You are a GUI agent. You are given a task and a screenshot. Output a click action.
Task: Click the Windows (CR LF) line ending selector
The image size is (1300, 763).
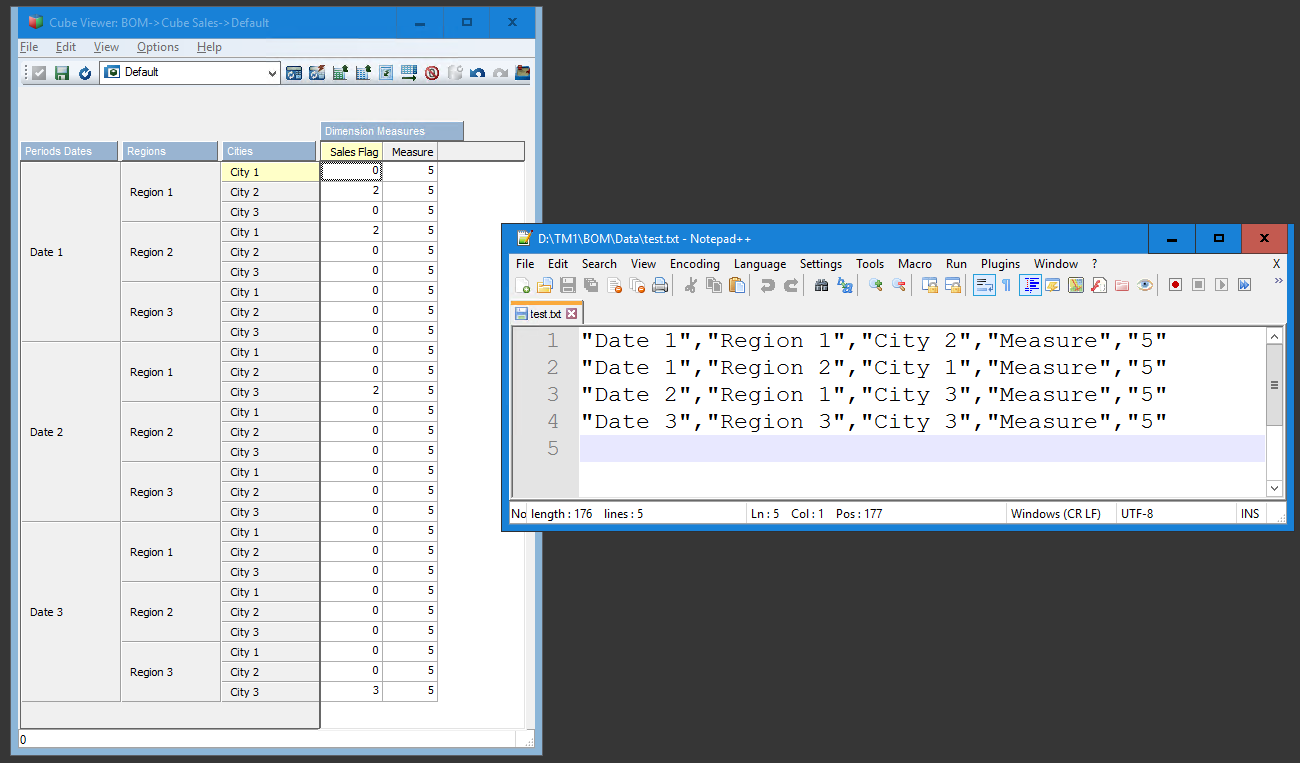click(1055, 514)
